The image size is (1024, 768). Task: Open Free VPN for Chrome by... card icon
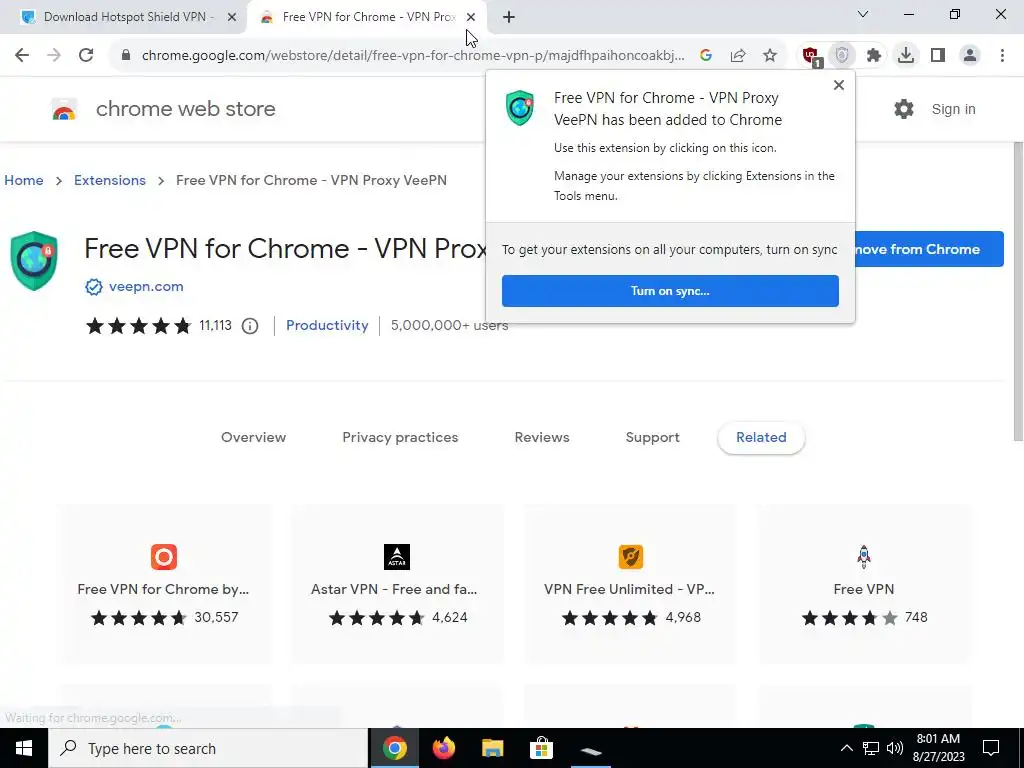(164, 557)
